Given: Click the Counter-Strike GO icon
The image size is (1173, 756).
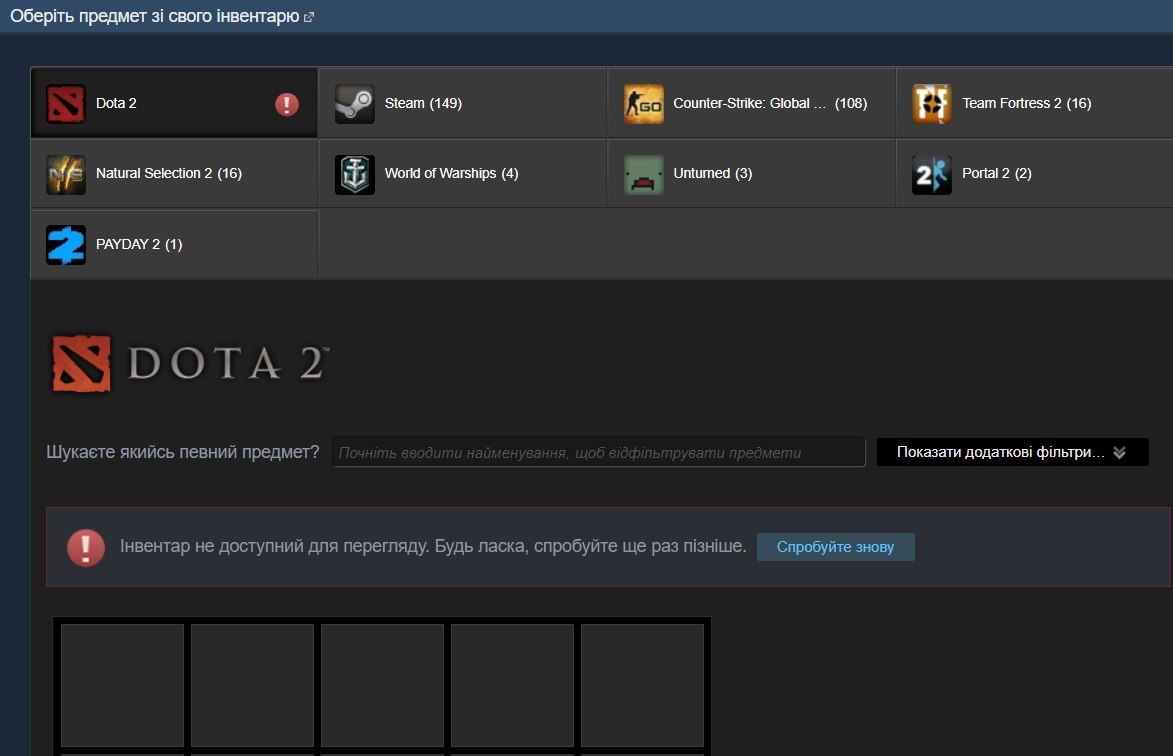Looking at the screenshot, I should point(643,103).
